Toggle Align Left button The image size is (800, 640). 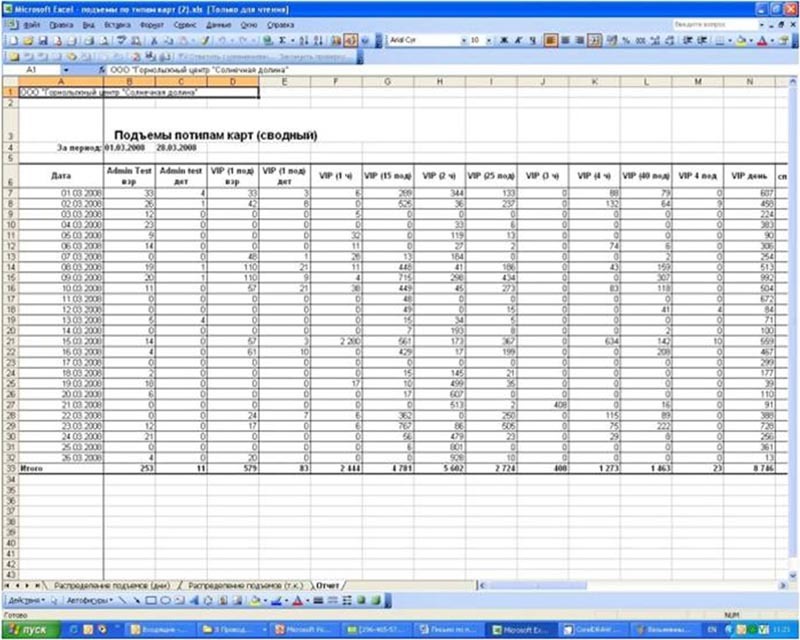[550, 40]
